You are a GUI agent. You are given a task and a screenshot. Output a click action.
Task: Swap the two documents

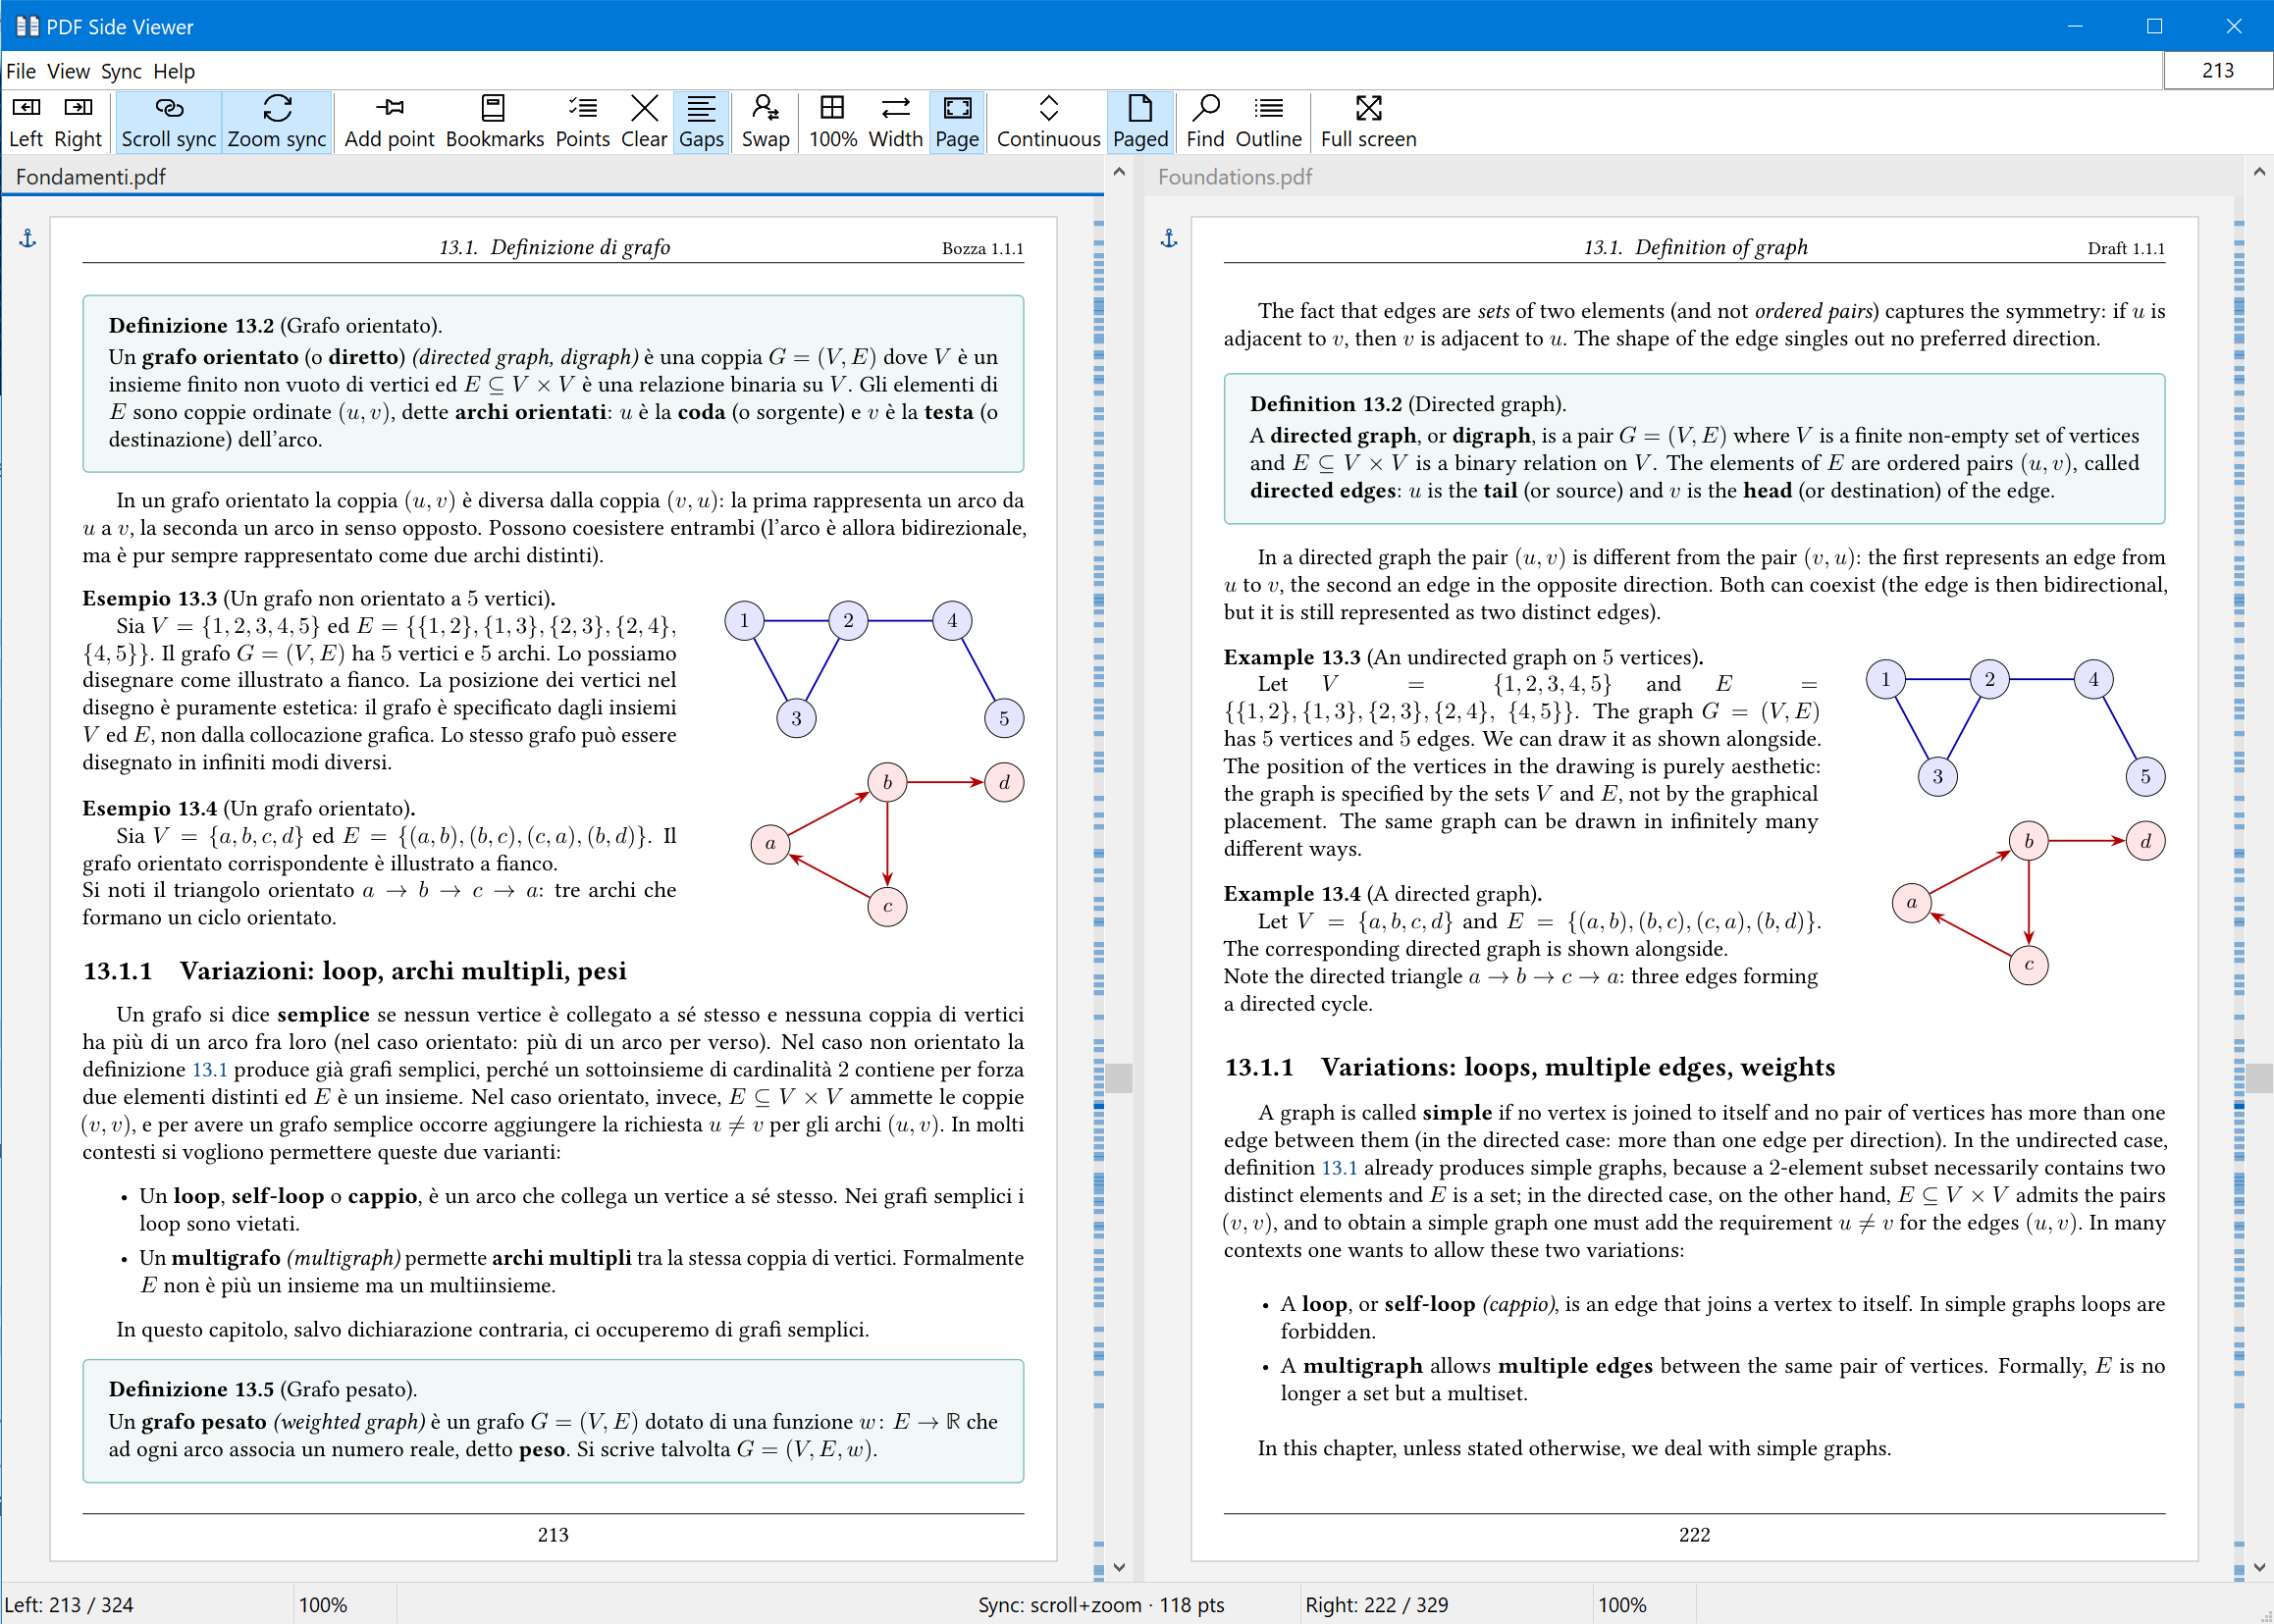tap(765, 122)
